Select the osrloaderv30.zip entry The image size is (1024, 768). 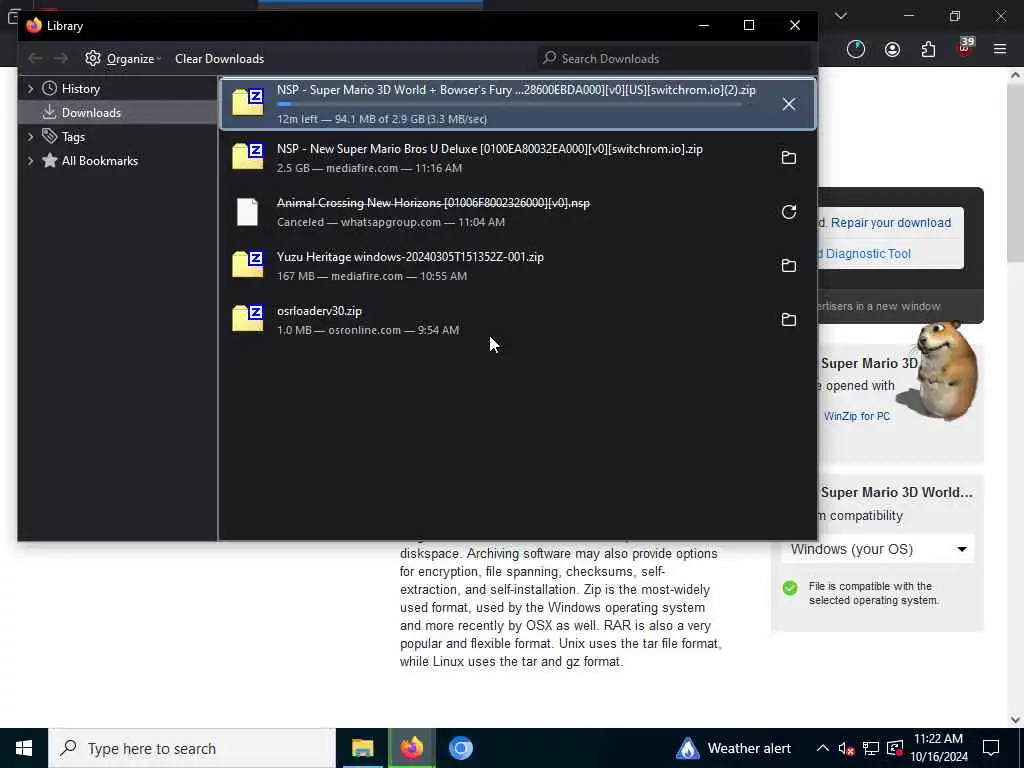[518, 320]
